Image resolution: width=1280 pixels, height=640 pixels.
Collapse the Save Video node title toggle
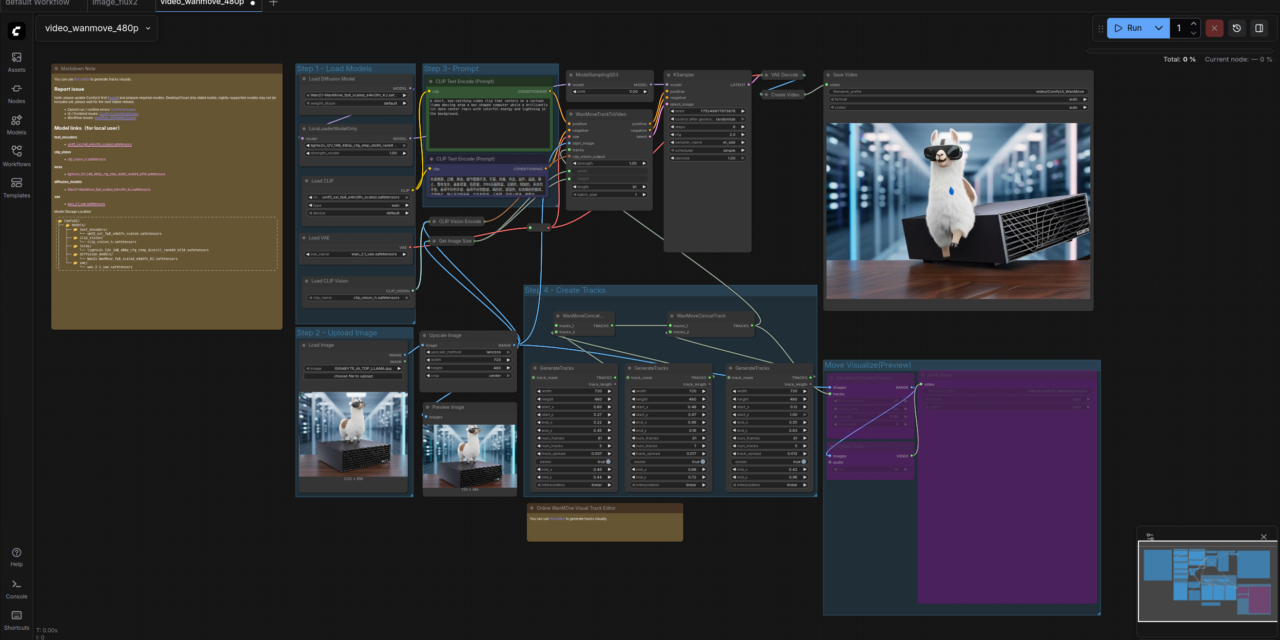(828, 75)
